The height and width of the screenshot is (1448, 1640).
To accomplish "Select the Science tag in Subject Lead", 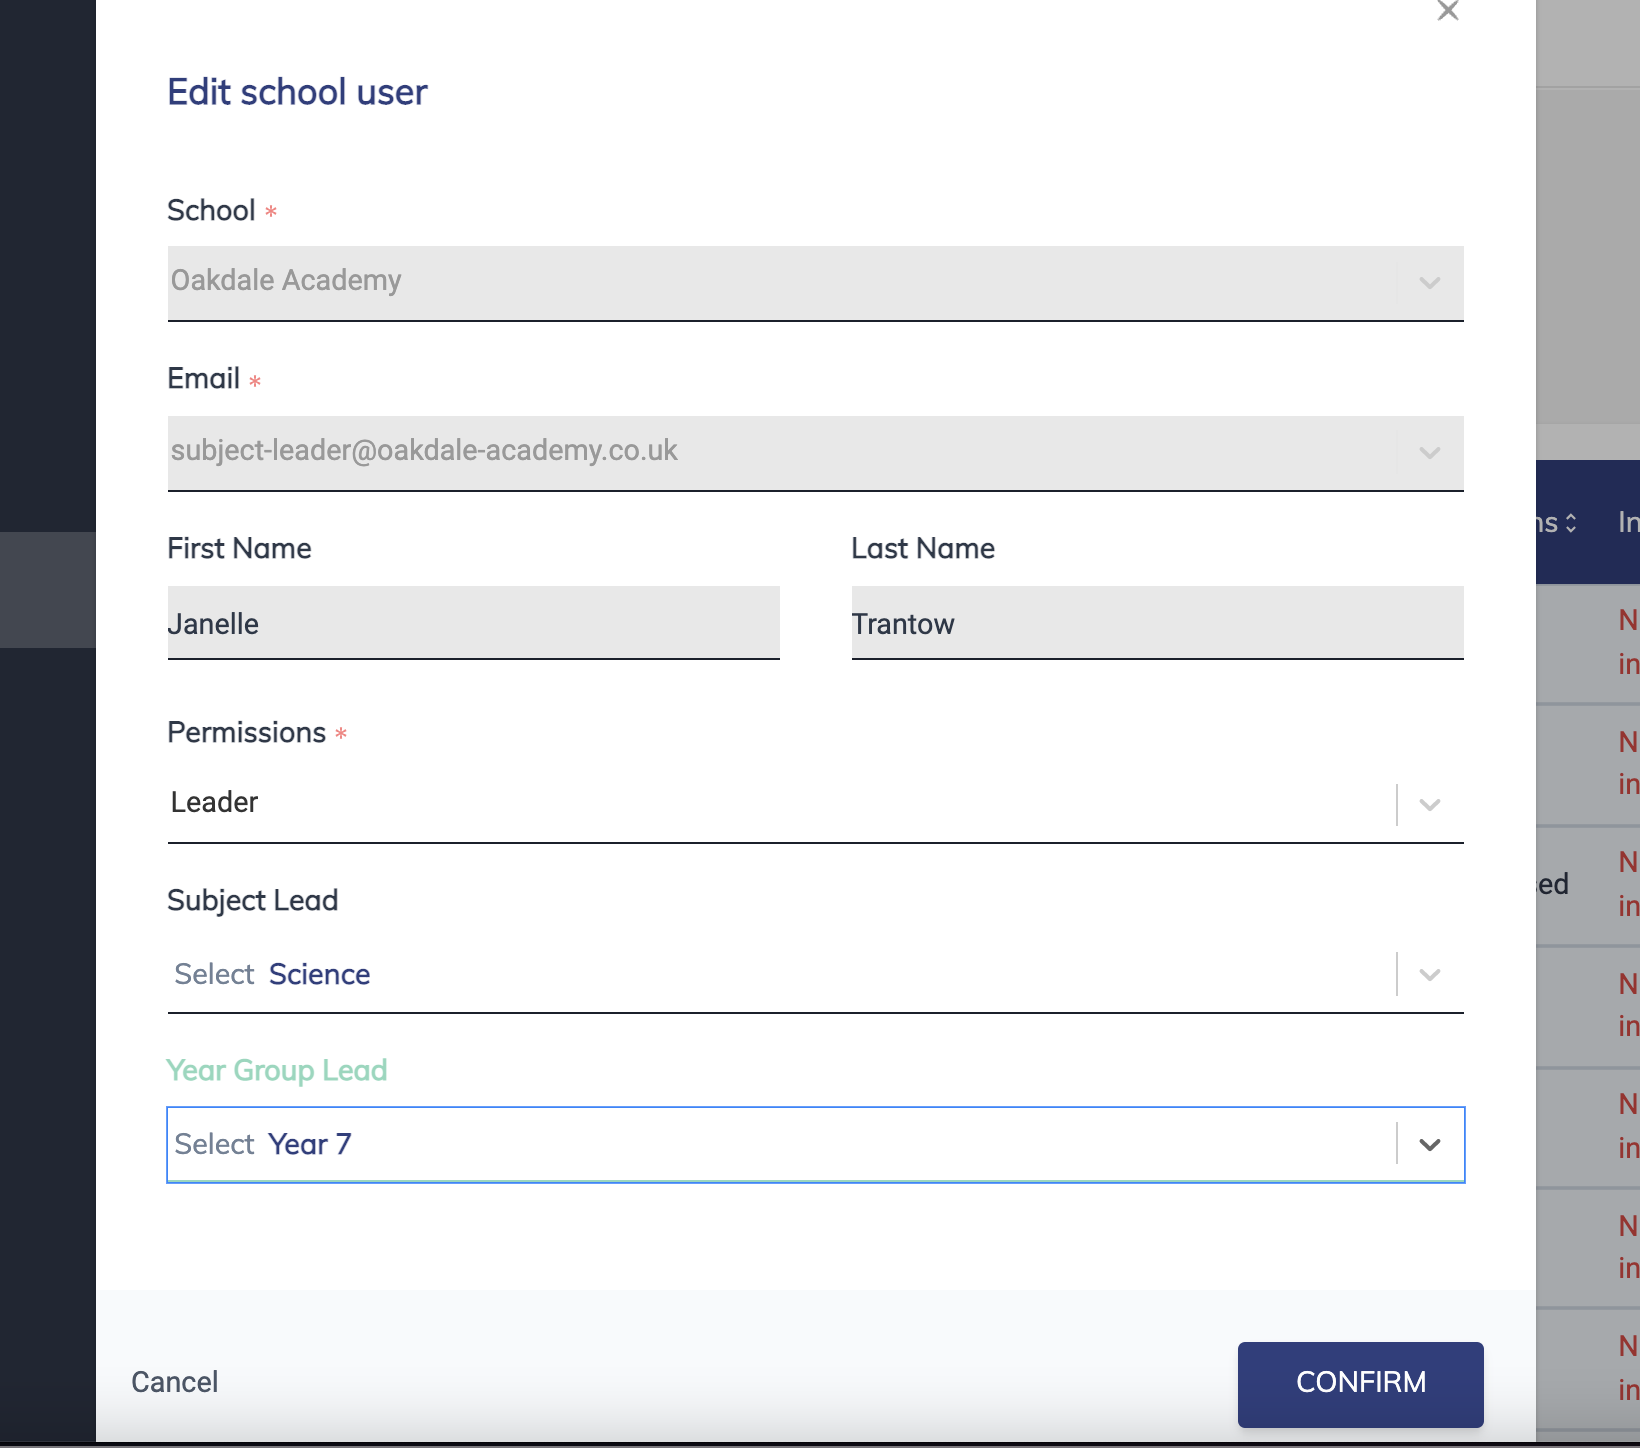I will tap(319, 974).
